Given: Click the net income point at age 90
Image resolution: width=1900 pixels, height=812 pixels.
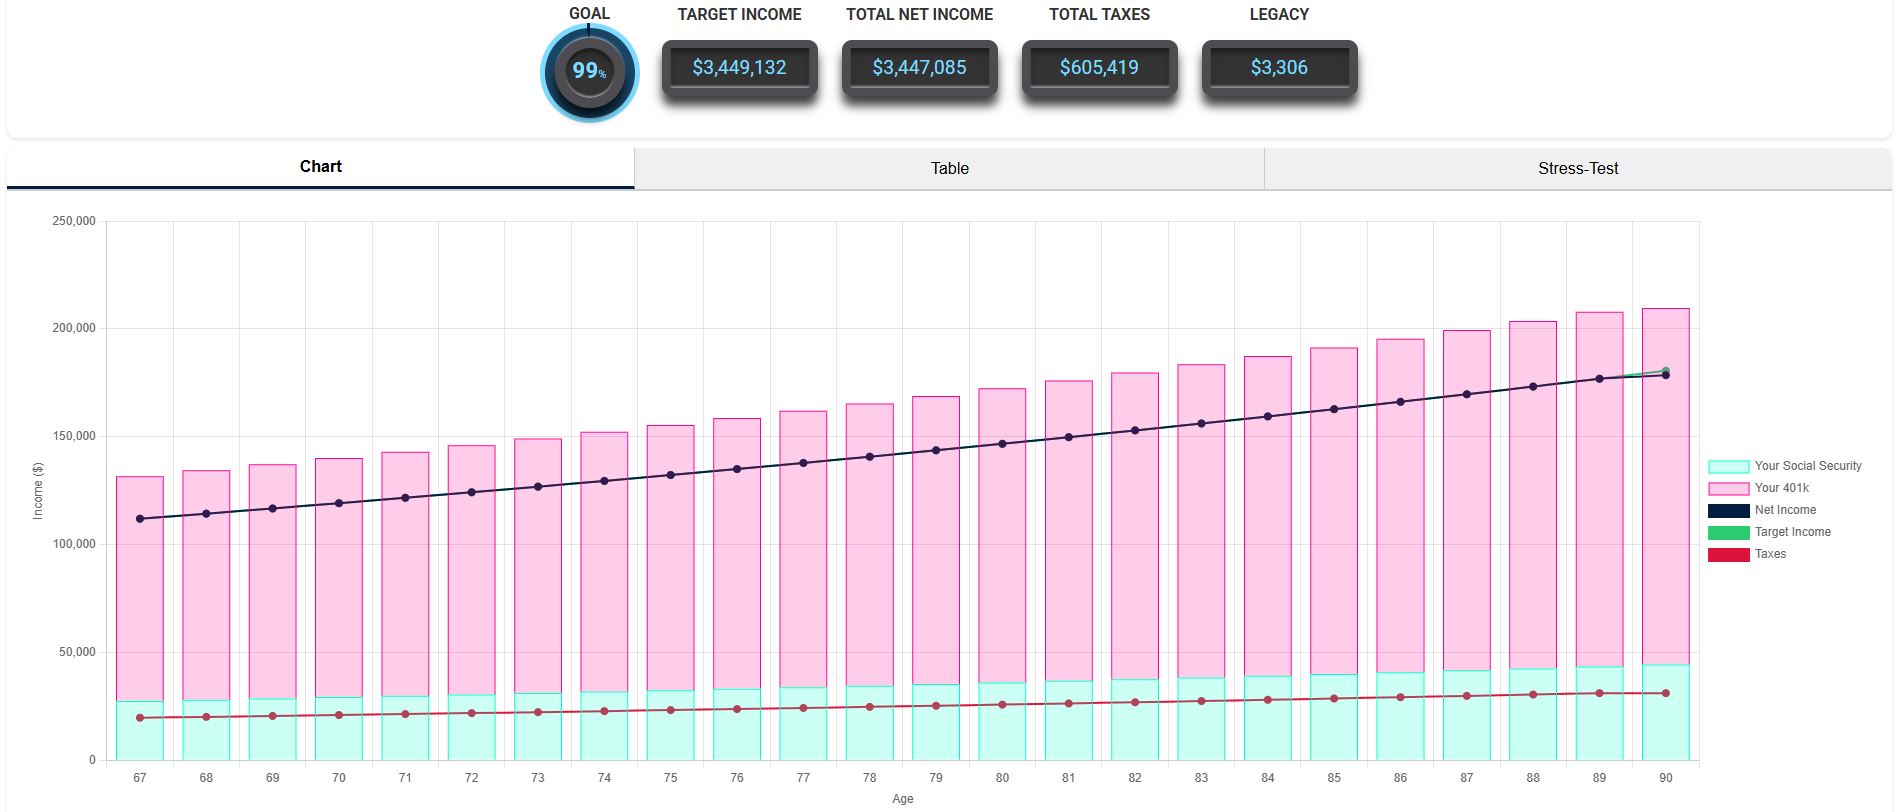Looking at the screenshot, I should coord(1665,375).
